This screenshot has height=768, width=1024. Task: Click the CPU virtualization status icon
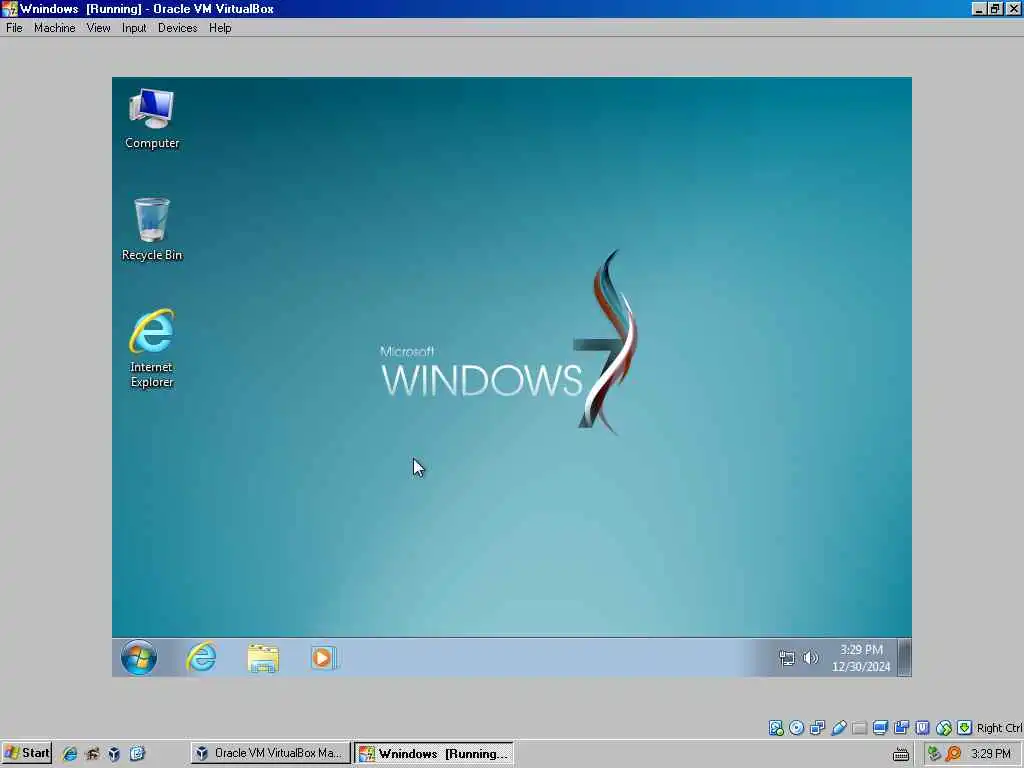click(923, 728)
